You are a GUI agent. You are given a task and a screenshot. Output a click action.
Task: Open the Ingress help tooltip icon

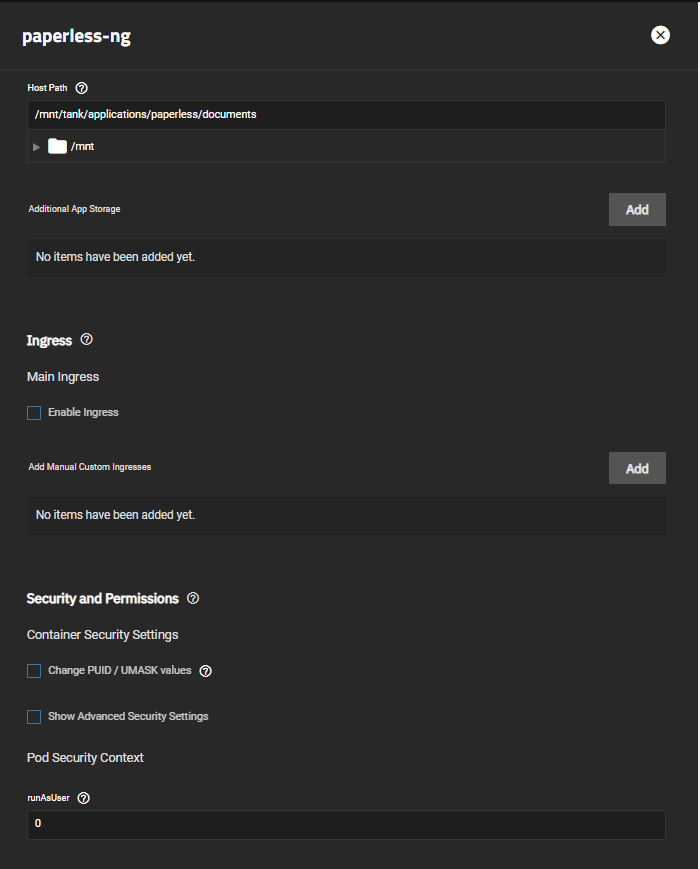pos(86,339)
